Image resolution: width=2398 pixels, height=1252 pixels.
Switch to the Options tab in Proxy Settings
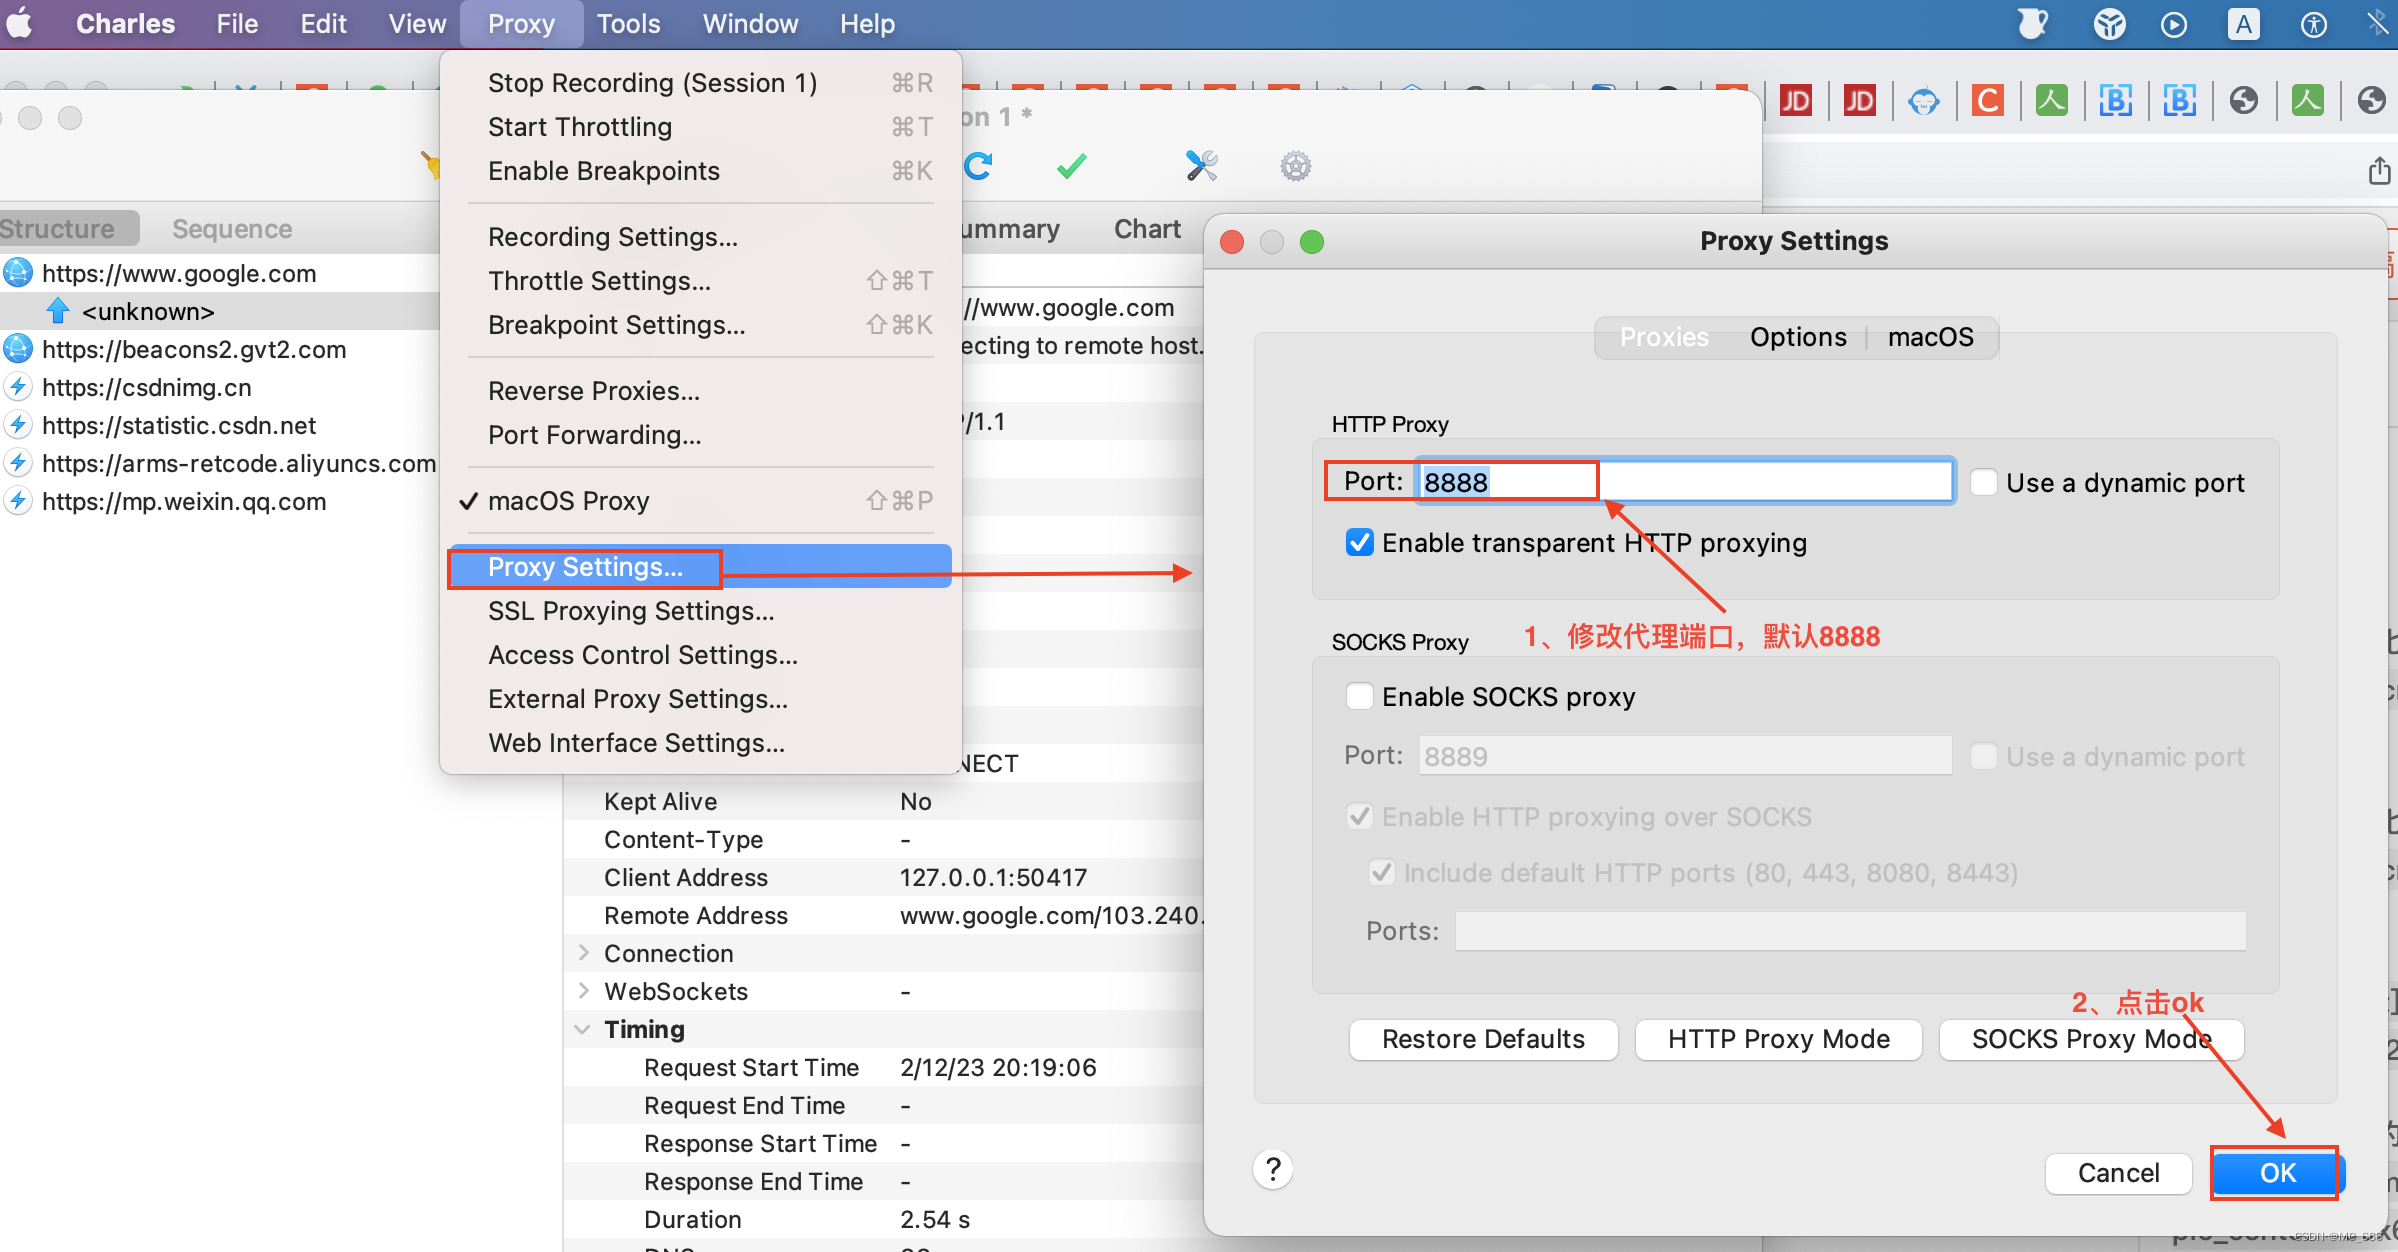click(x=1797, y=336)
